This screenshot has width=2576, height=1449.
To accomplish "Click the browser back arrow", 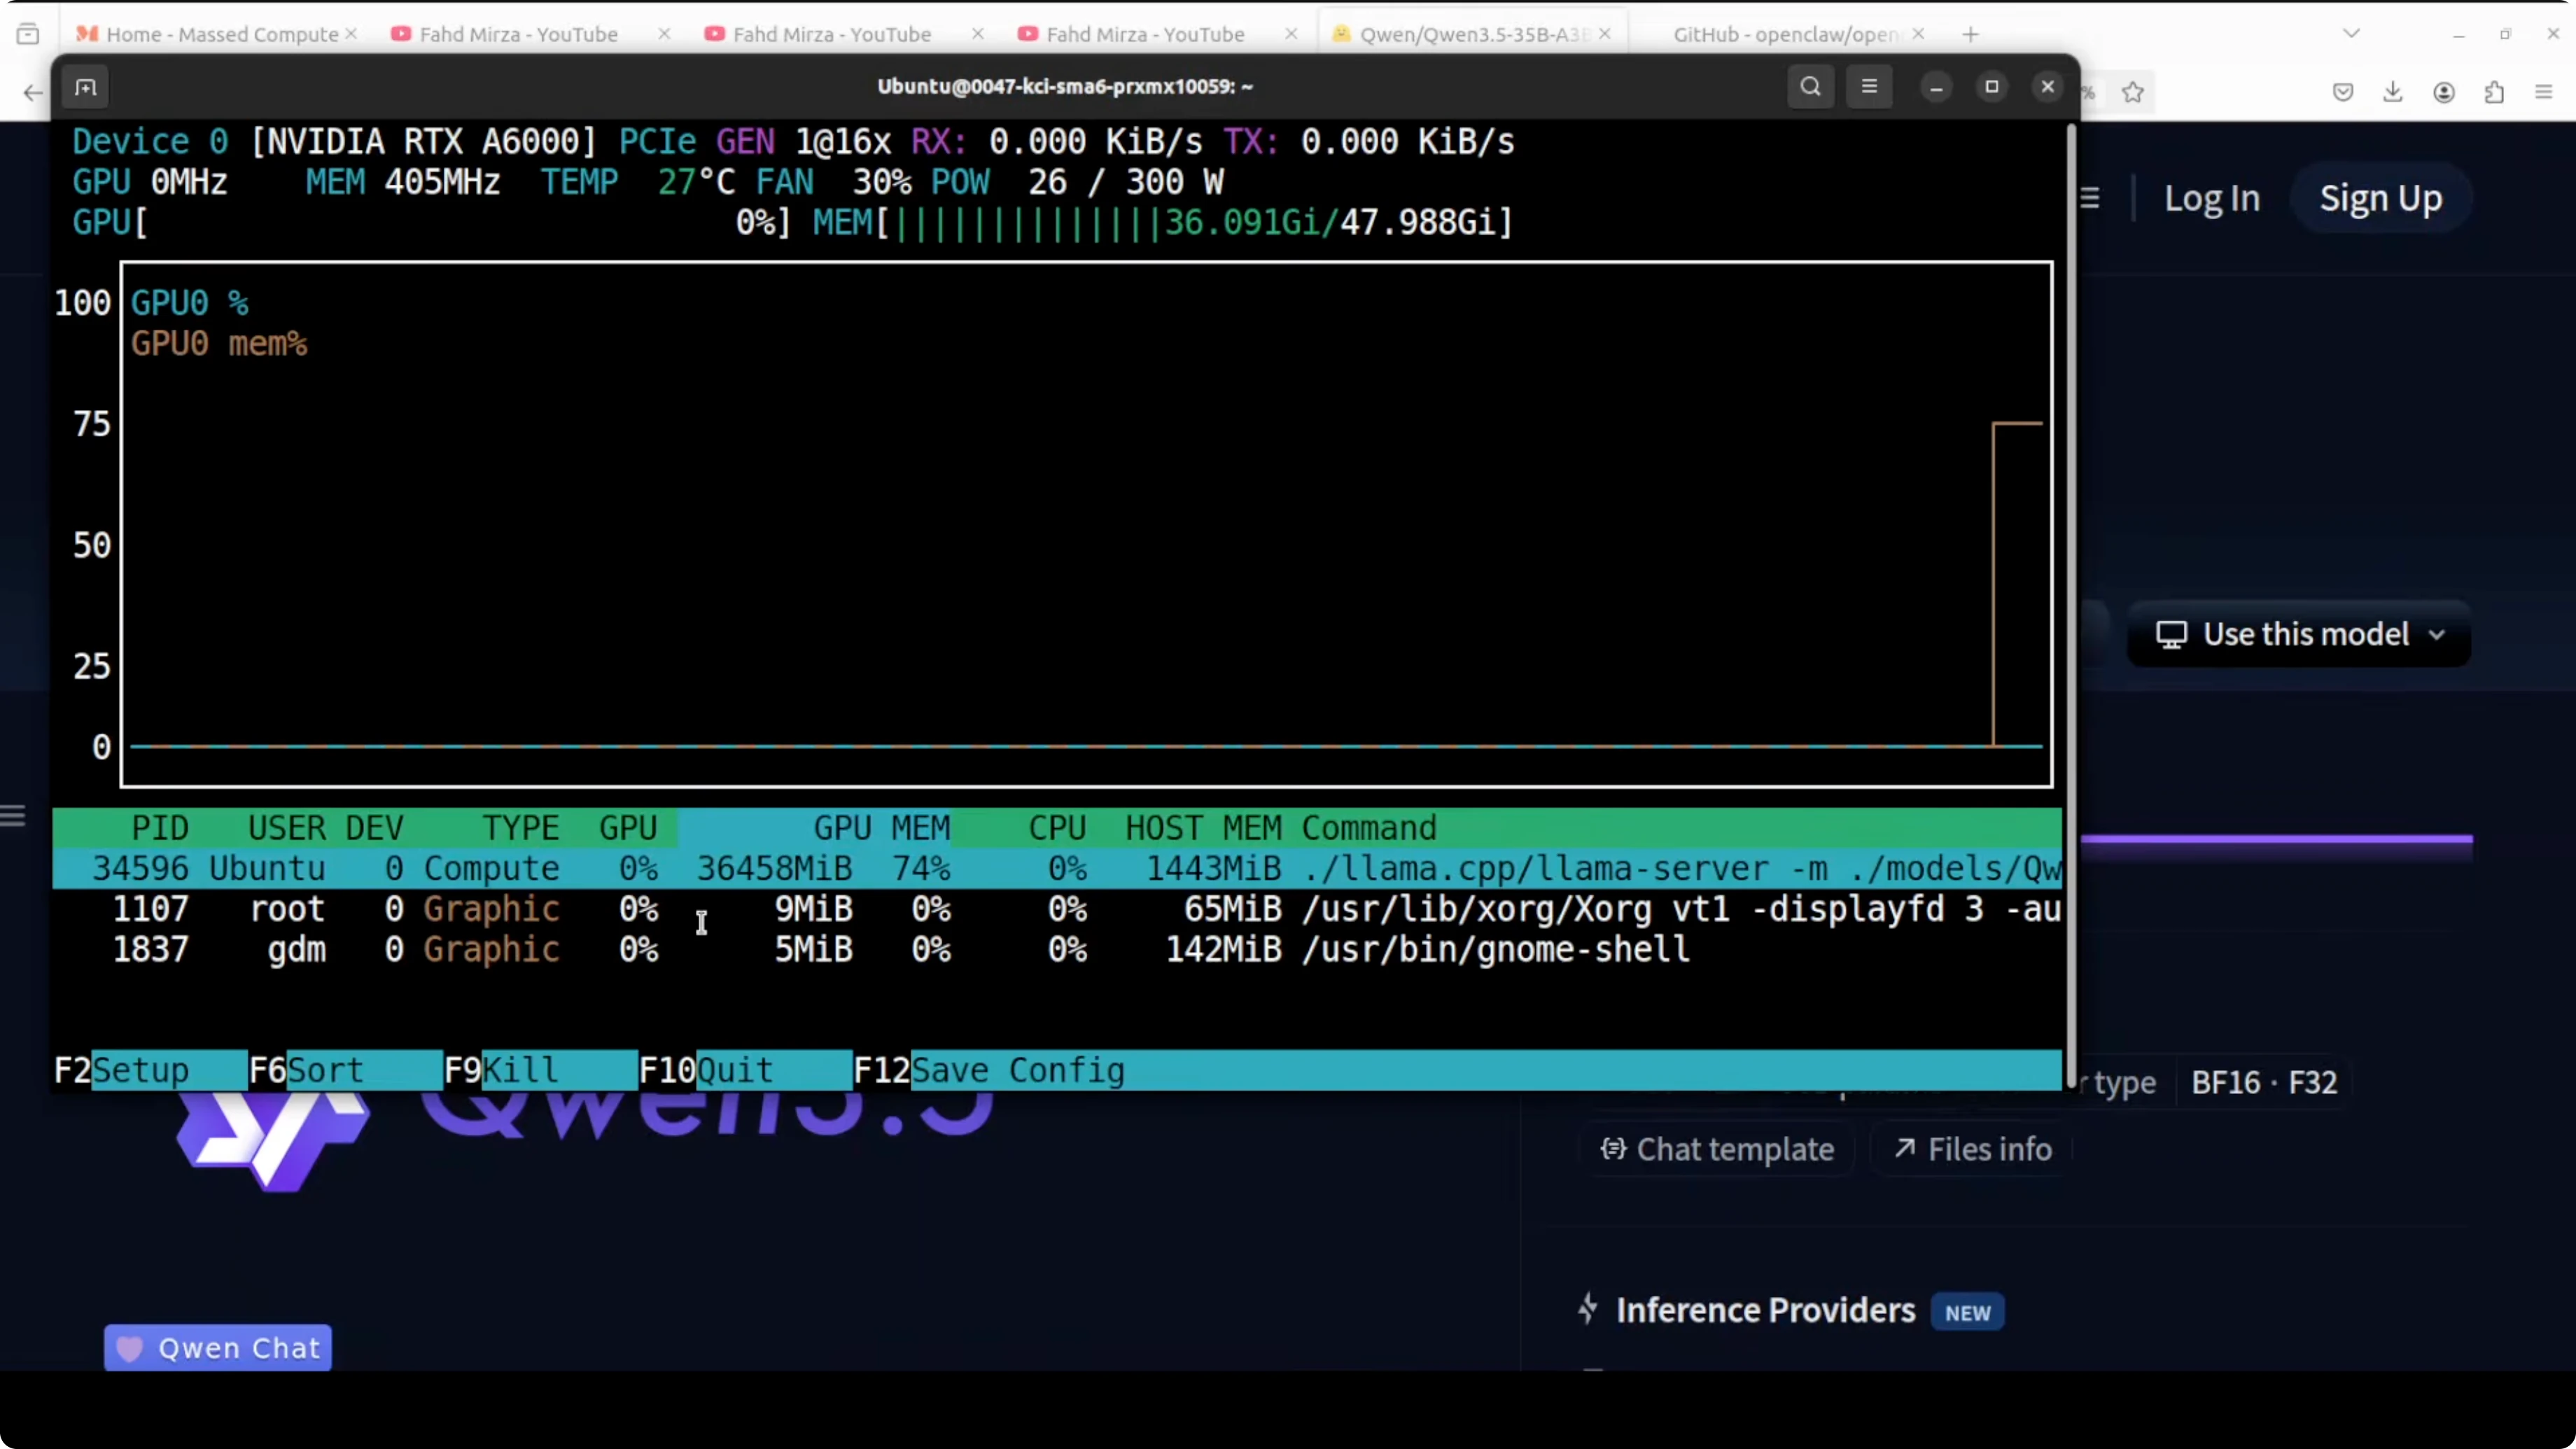I will tap(33, 93).
